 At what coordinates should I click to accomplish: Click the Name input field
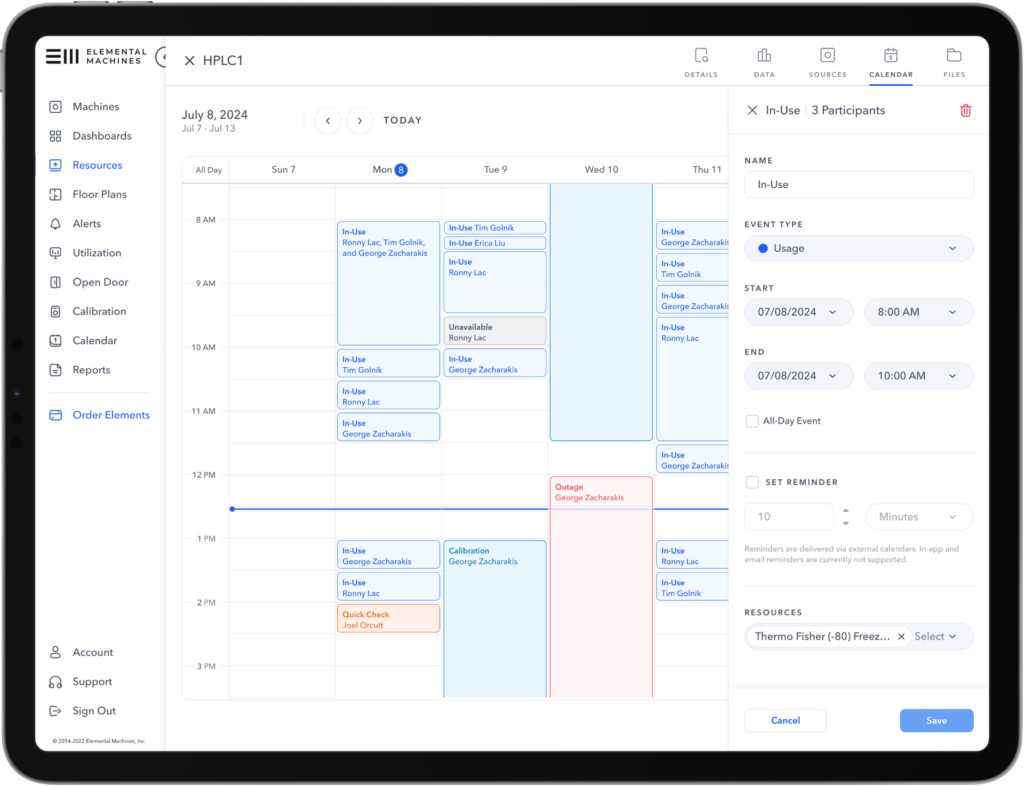pos(859,185)
